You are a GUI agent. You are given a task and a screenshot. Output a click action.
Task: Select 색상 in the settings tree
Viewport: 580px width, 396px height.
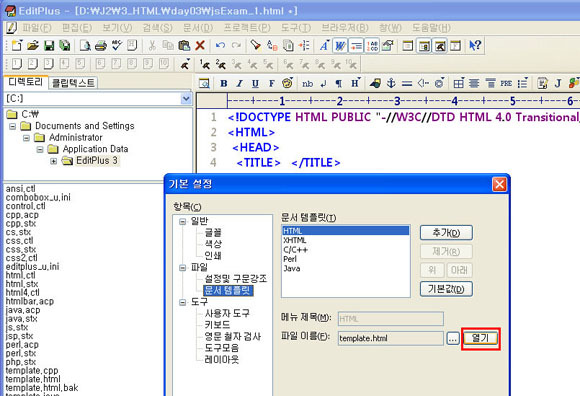(213, 244)
